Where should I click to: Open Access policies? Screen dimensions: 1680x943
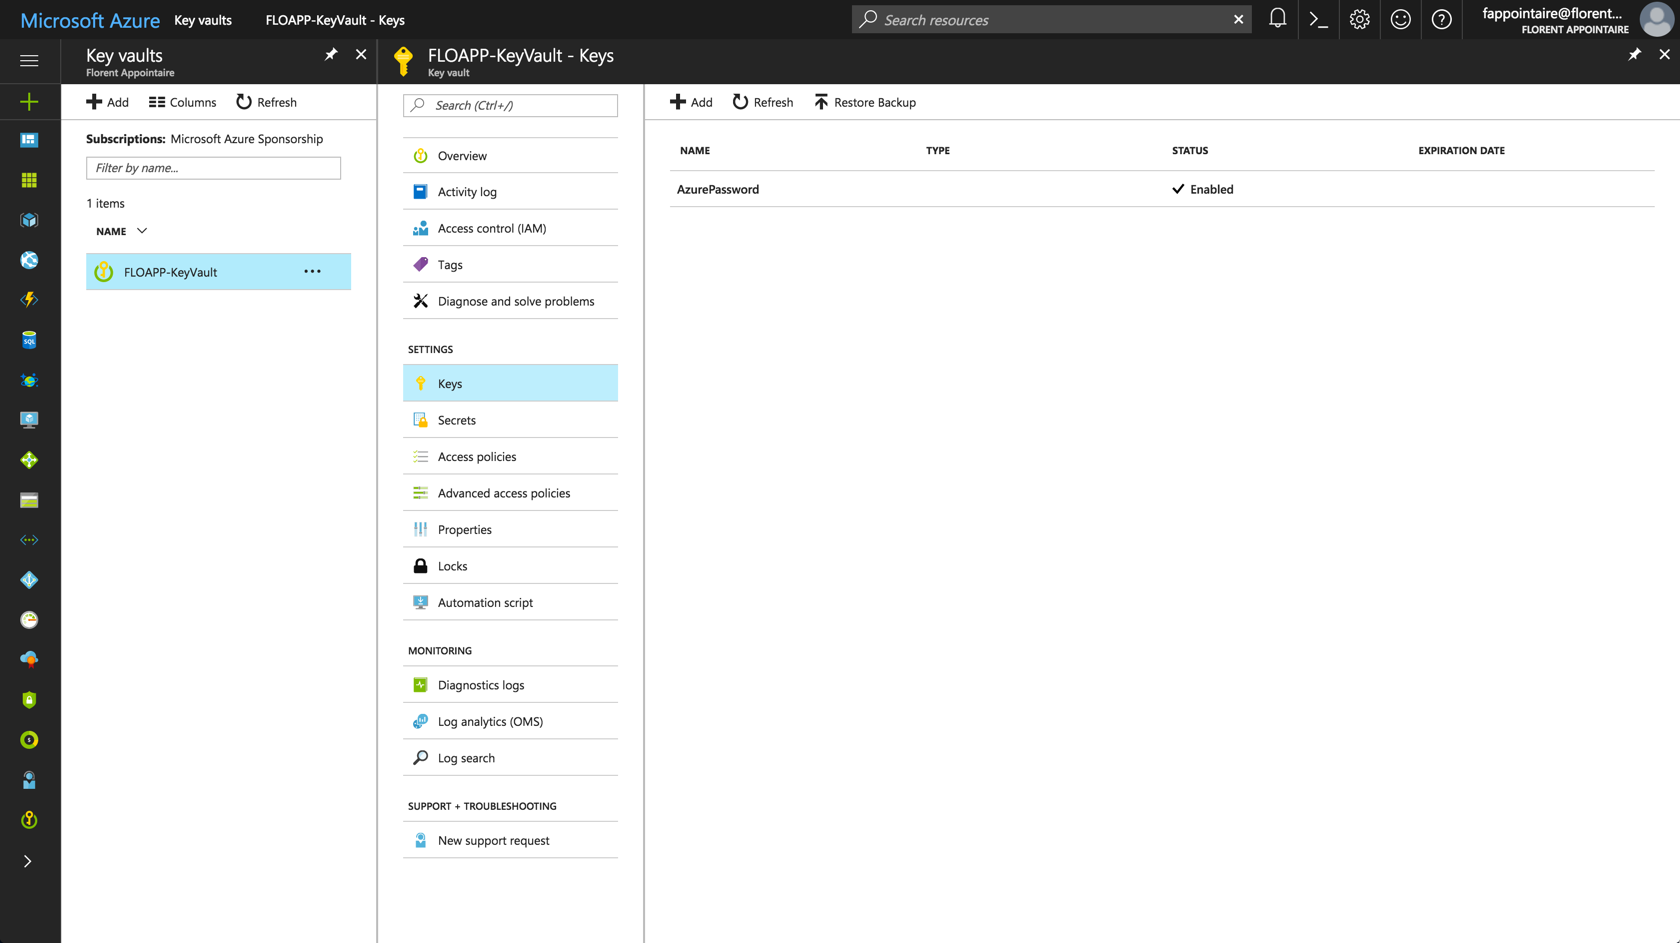click(510, 456)
